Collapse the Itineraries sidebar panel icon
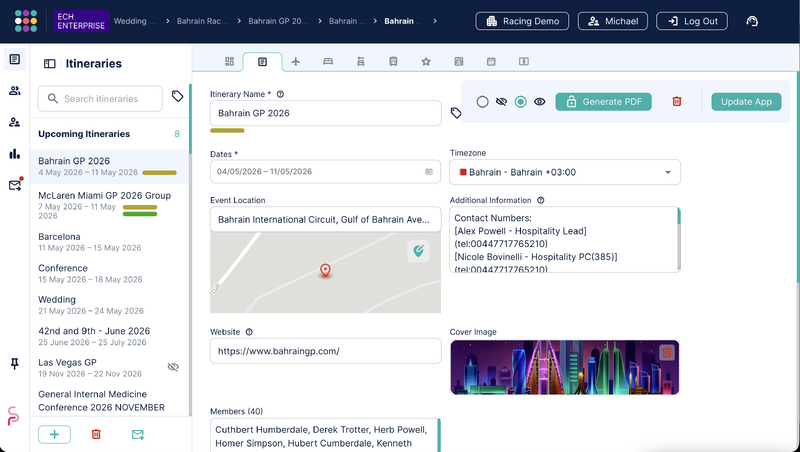This screenshot has height=452, width=800. click(x=49, y=64)
